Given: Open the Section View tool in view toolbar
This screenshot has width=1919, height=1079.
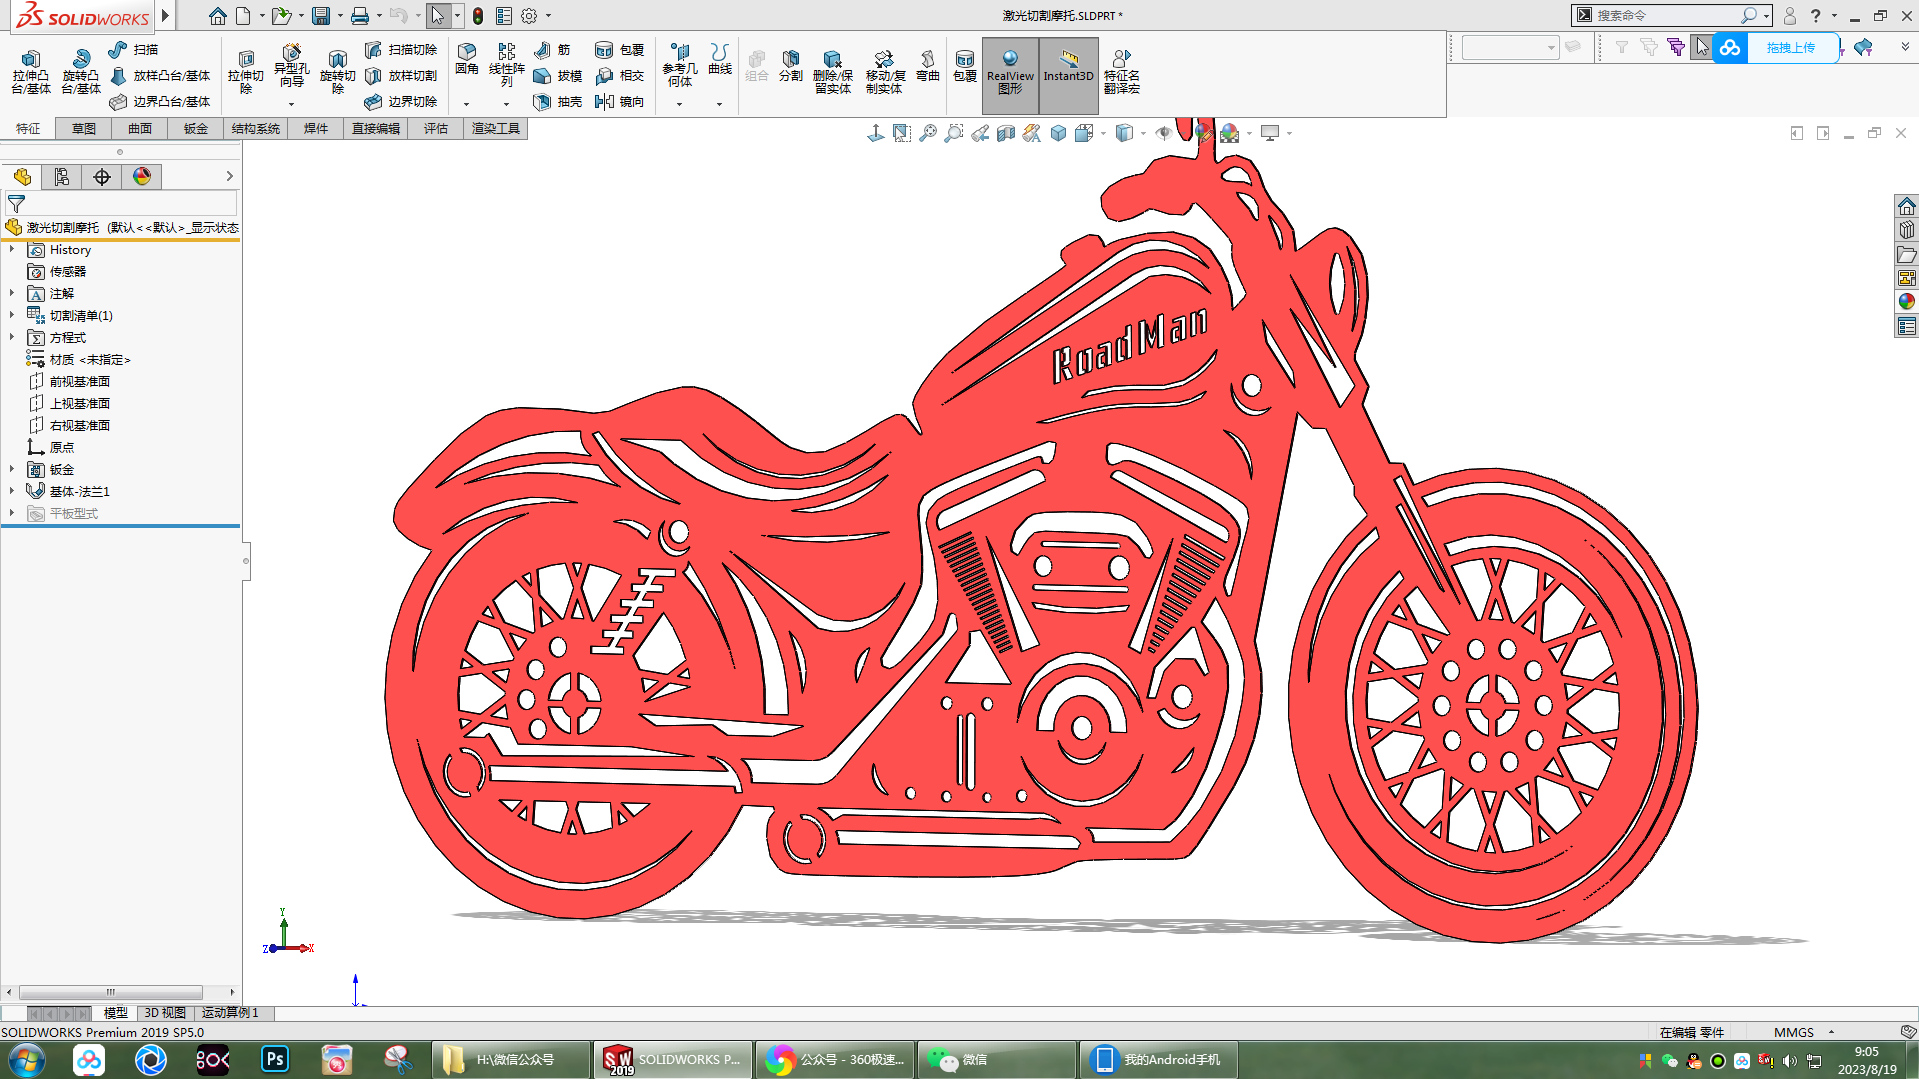Looking at the screenshot, I should [x=1006, y=133].
